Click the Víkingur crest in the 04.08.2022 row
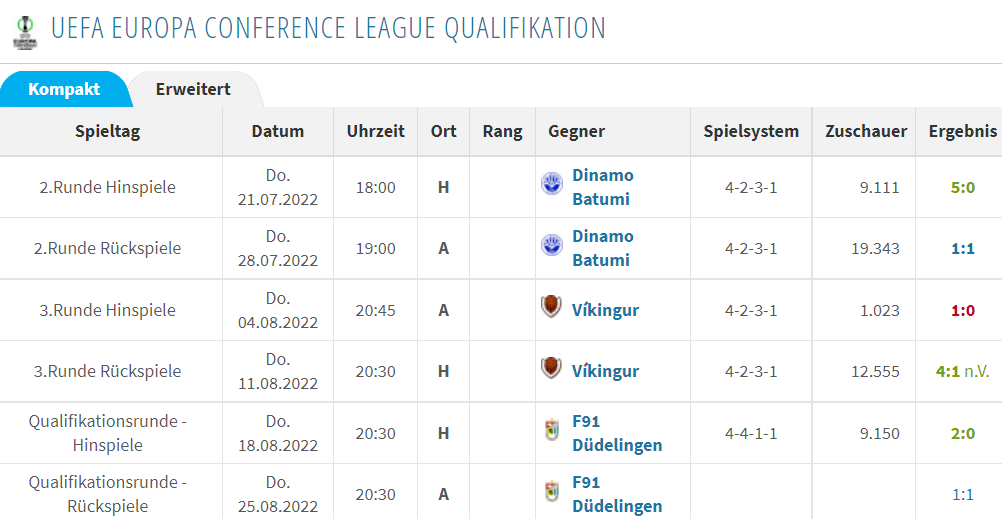 (551, 307)
